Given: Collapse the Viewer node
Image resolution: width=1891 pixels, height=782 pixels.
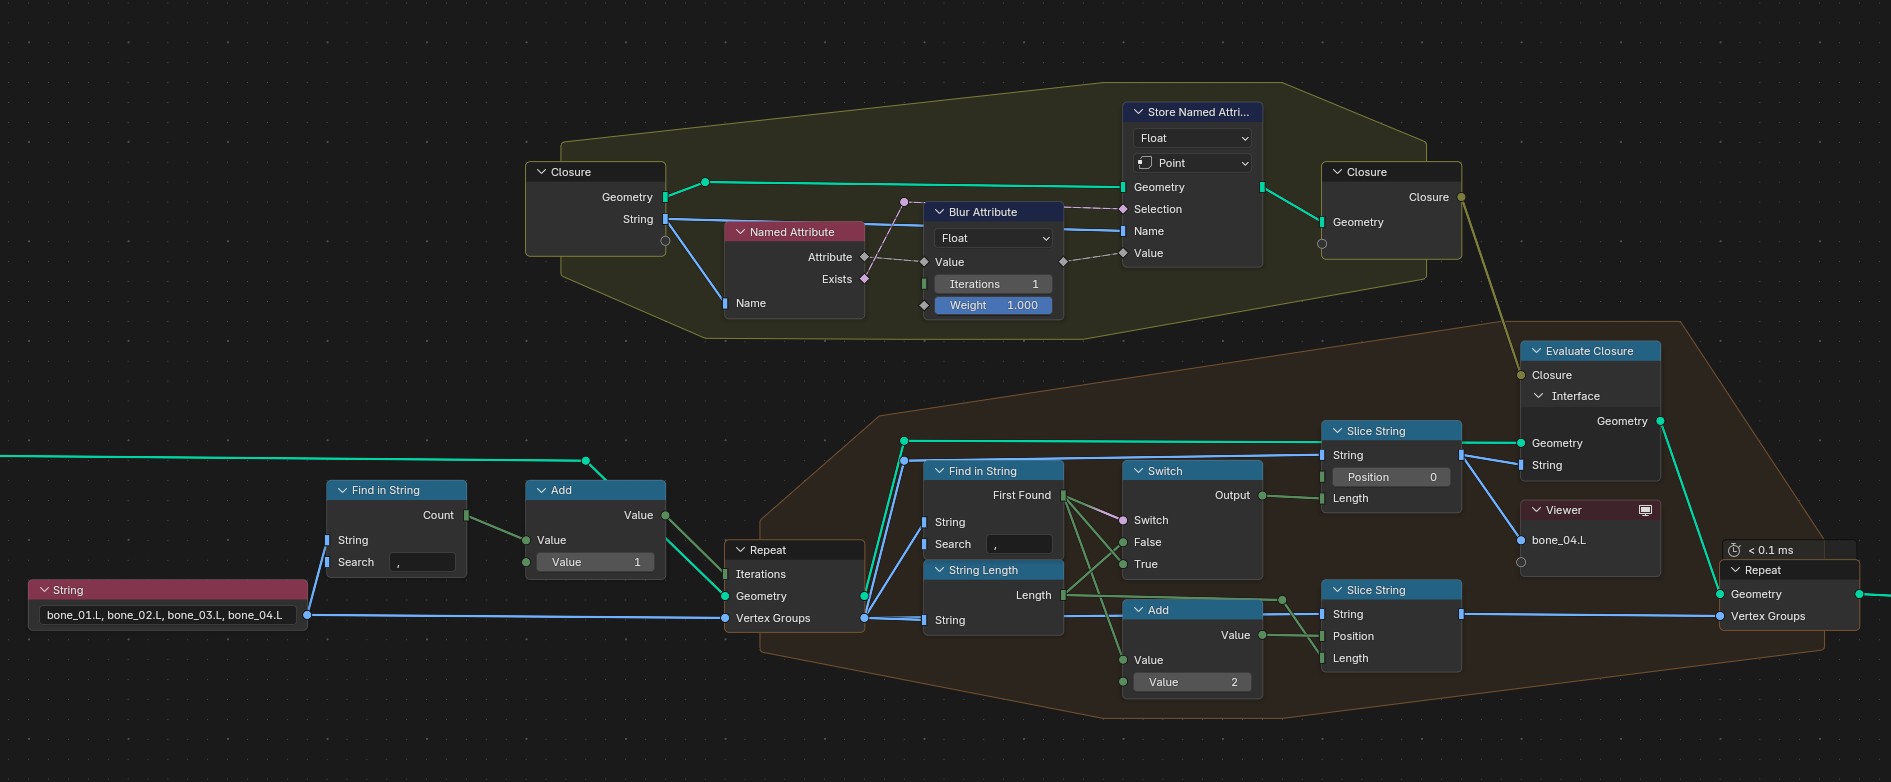Looking at the screenshot, I should [x=1536, y=510].
